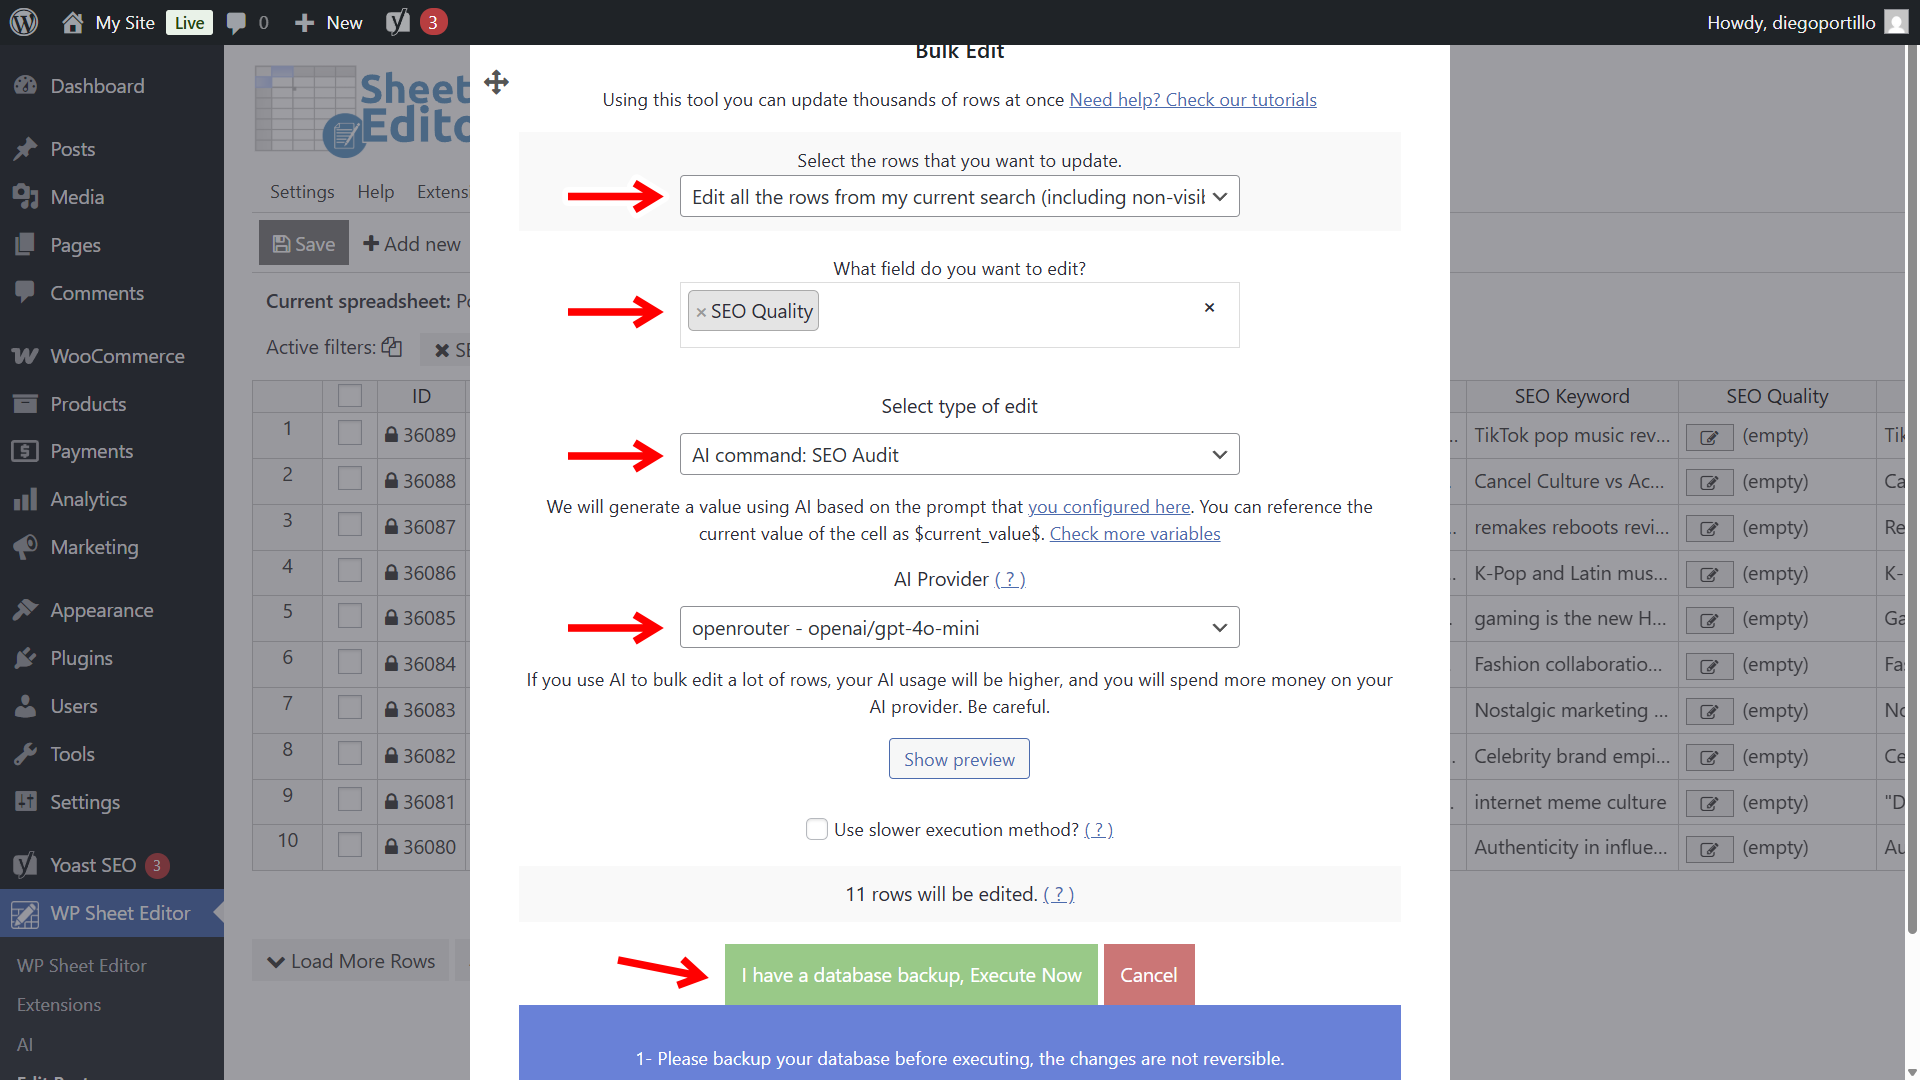Expand the AI command SEO Audit dropdown
Image resolution: width=1920 pixels, height=1080 pixels.
click(x=959, y=455)
